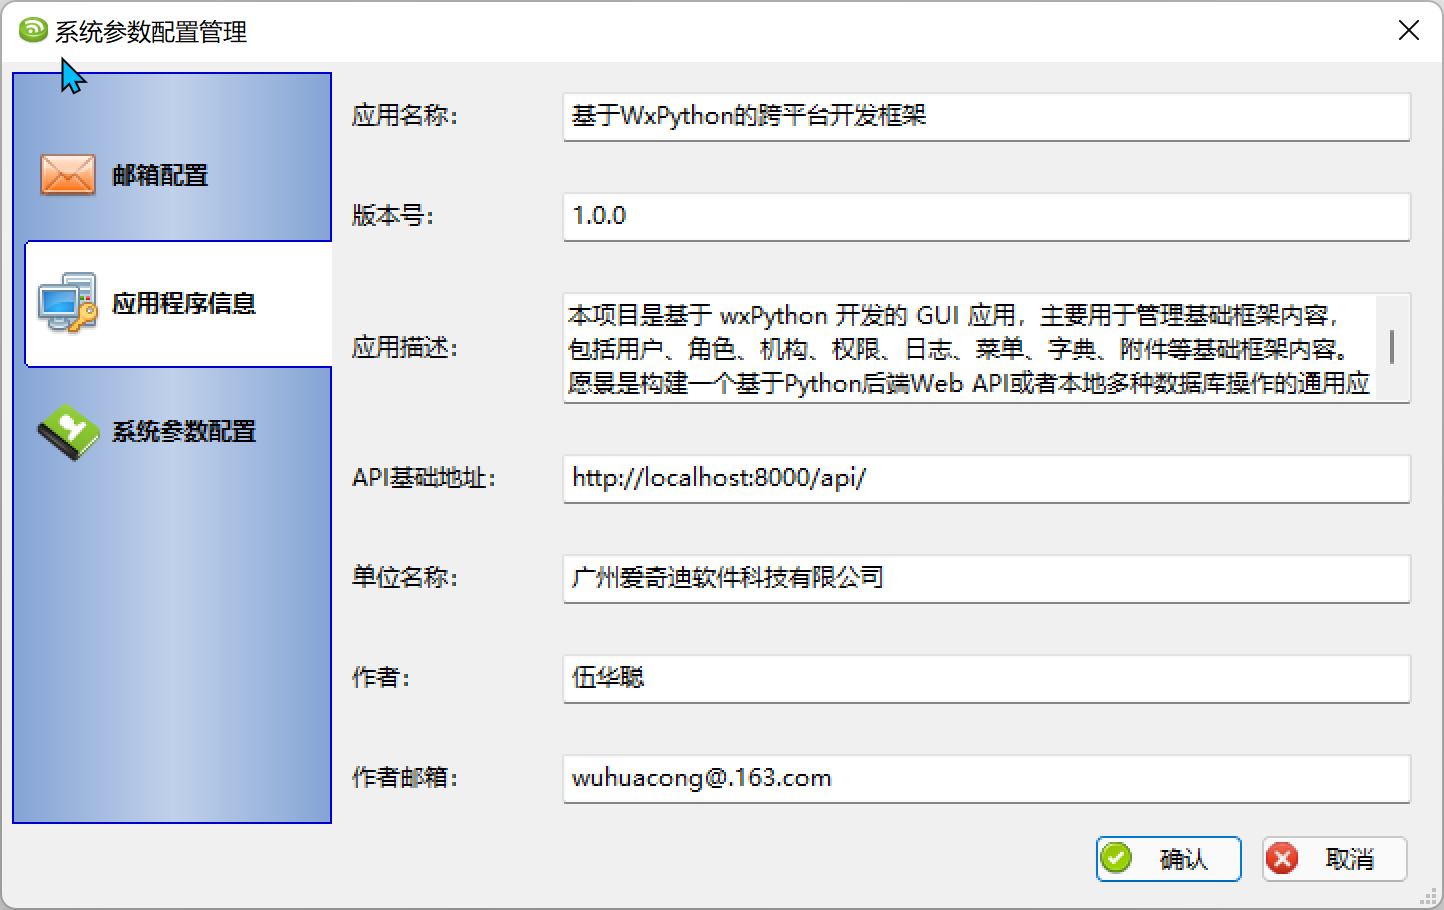Switch to the 系统参数配置 tab
The height and width of the screenshot is (910, 1444).
click(172, 432)
